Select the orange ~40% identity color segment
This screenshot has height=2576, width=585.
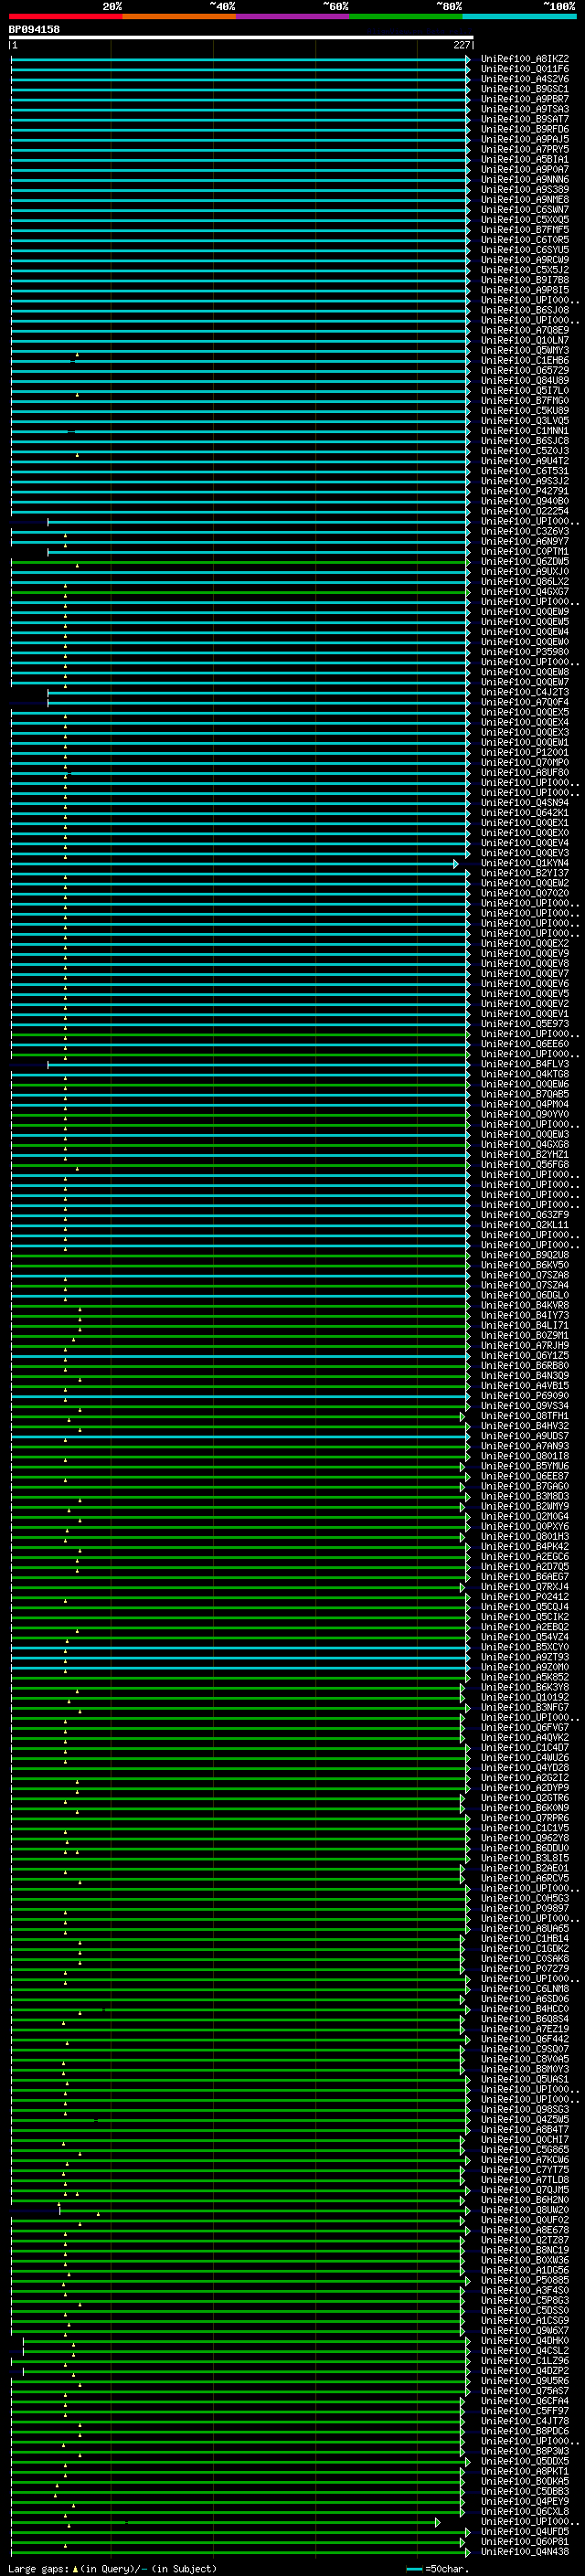click(x=178, y=16)
